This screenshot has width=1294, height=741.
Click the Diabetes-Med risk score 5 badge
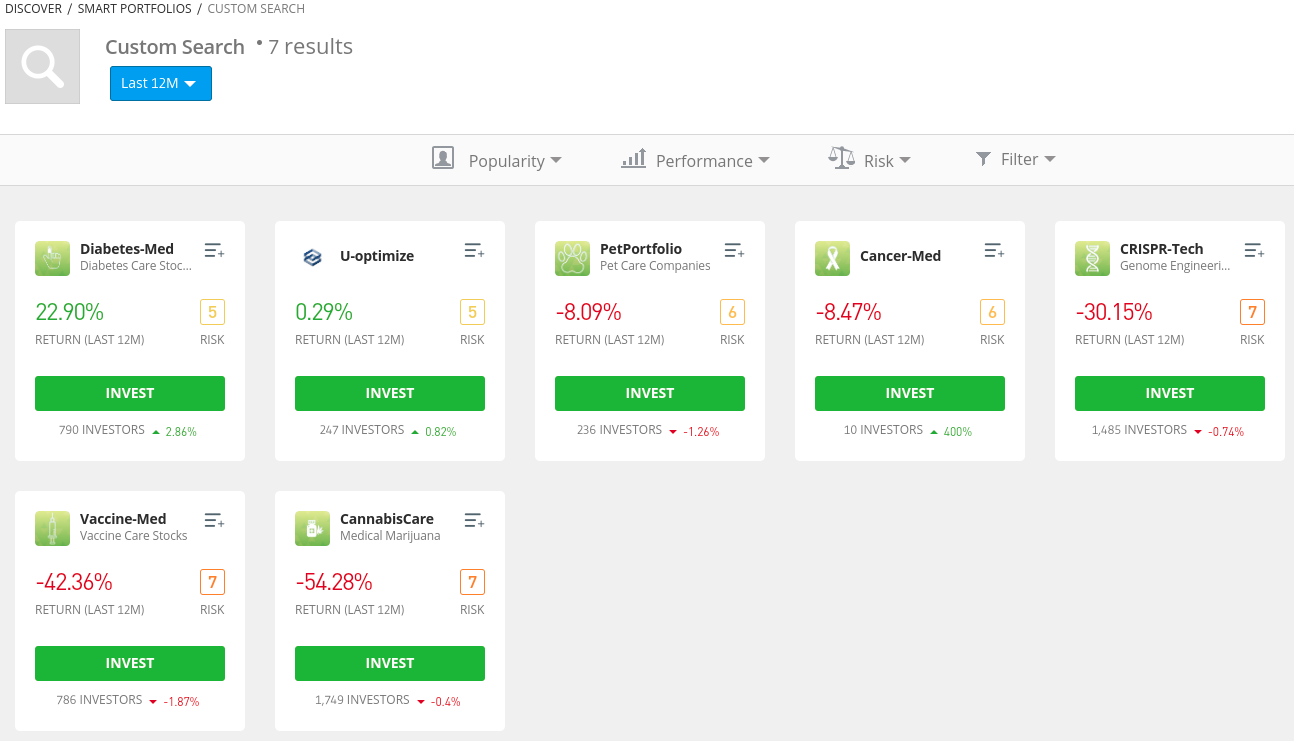[x=212, y=312]
